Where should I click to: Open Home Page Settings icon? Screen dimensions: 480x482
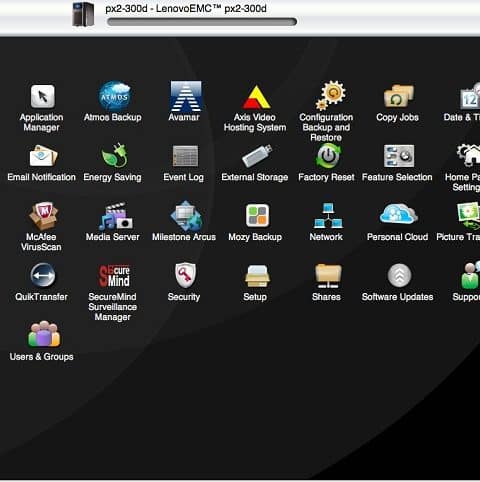(x=469, y=155)
